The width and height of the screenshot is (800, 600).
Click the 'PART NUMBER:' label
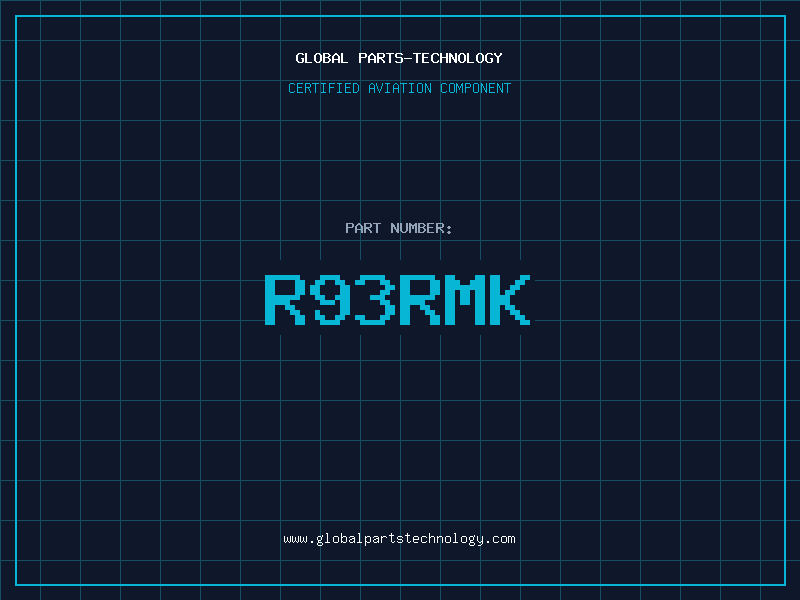[399, 228]
